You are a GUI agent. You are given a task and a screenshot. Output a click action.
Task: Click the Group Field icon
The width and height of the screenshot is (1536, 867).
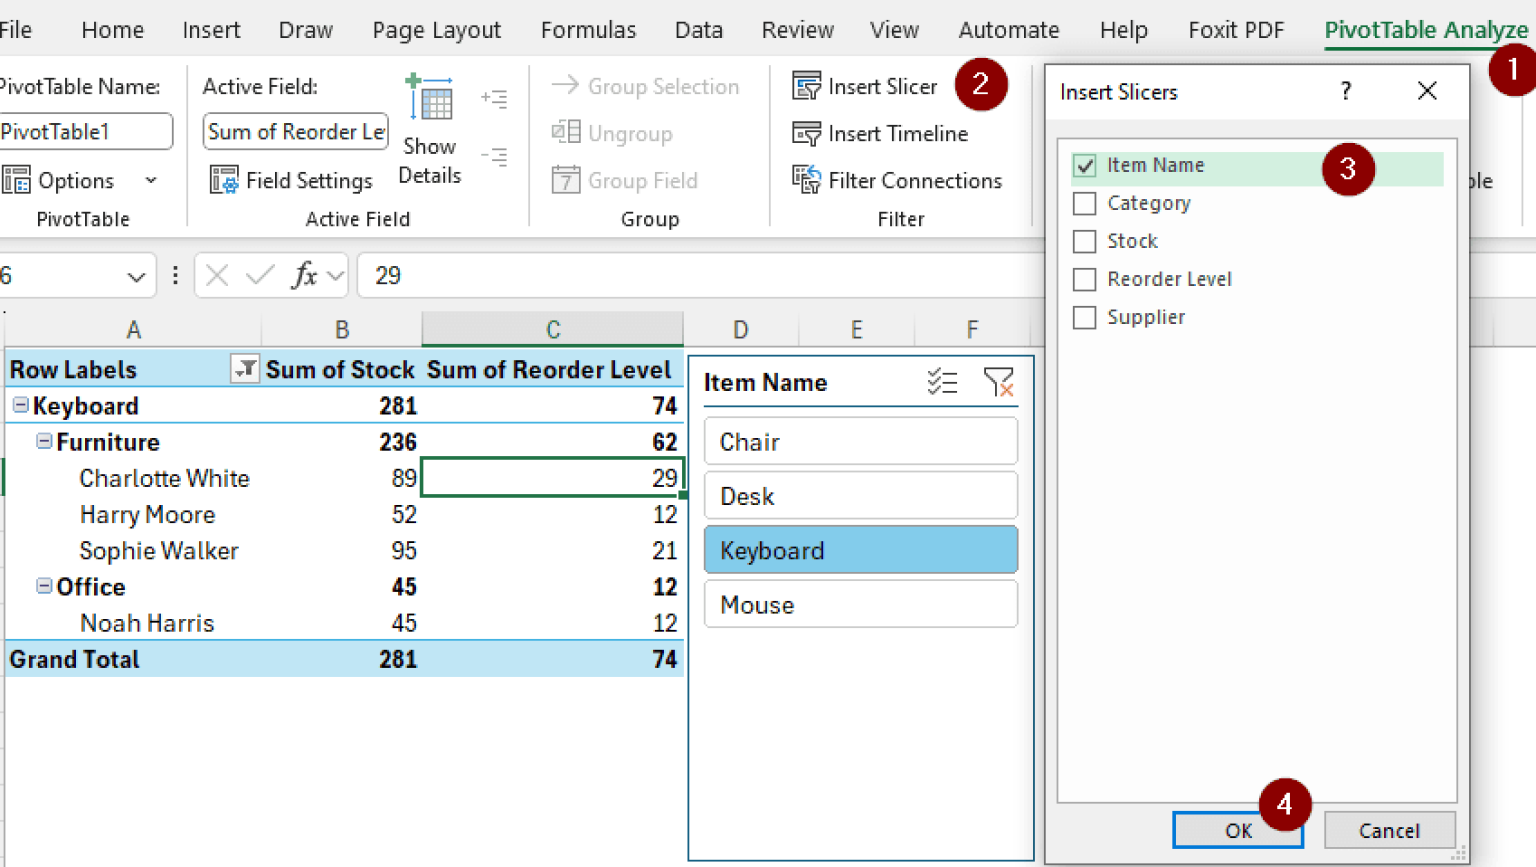(565, 180)
